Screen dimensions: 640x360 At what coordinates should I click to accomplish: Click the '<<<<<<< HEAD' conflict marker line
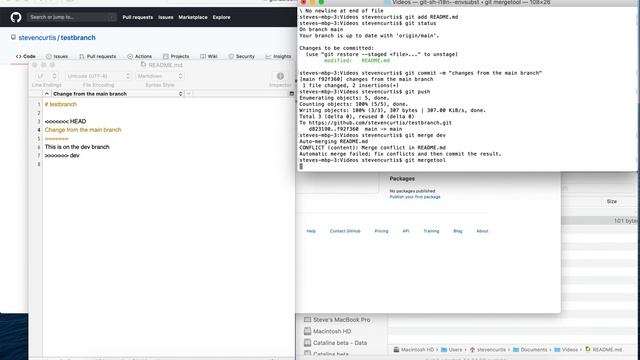65,121
